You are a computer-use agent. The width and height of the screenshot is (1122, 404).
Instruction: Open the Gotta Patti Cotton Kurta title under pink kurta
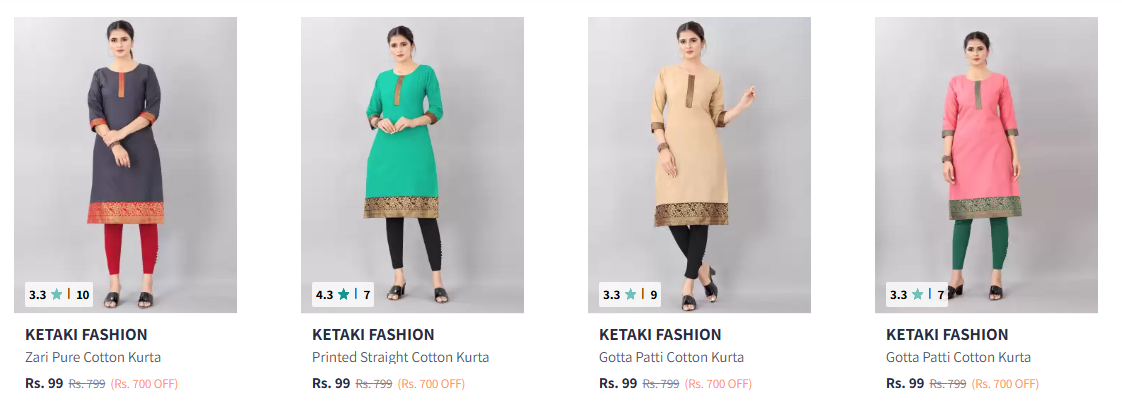(x=959, y=358)
